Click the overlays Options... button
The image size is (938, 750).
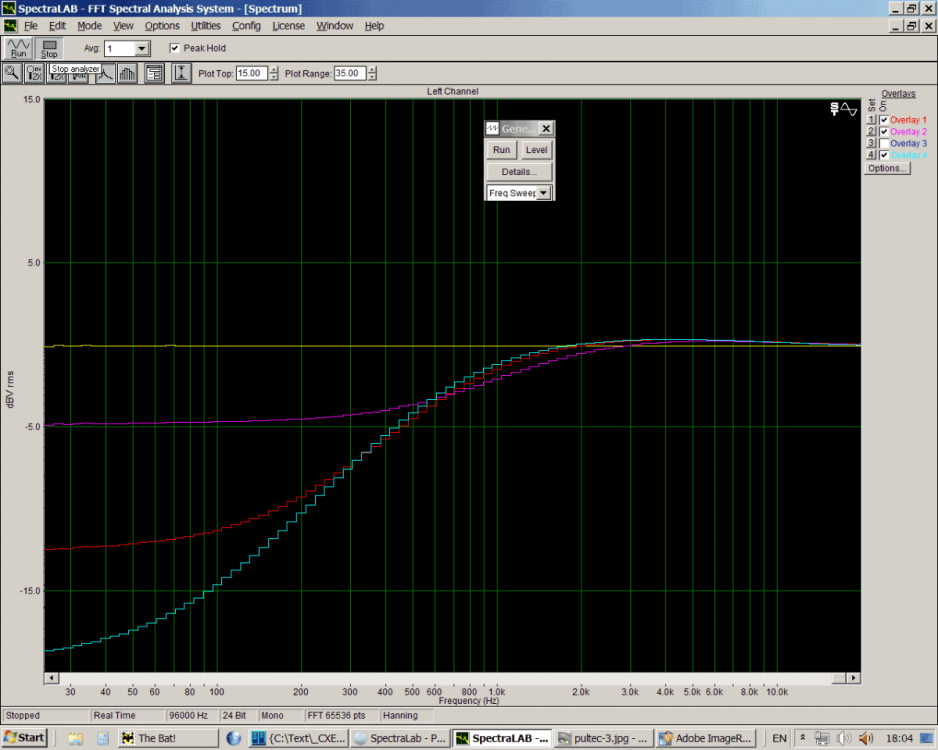[x=887, y=168]
